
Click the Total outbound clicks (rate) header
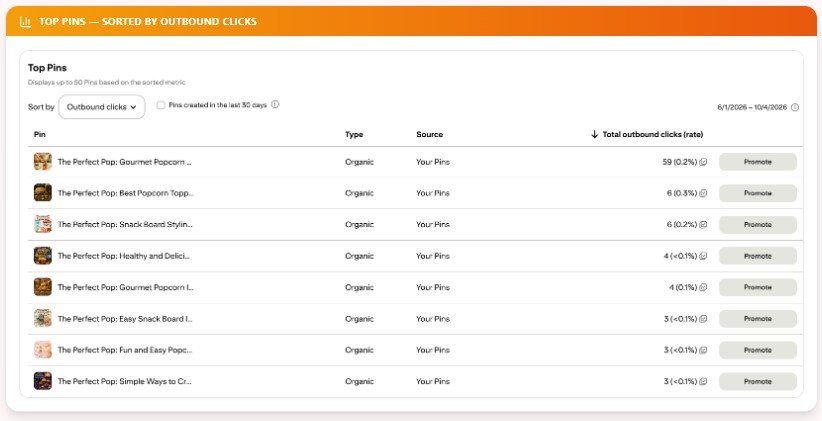pos(653,134)
